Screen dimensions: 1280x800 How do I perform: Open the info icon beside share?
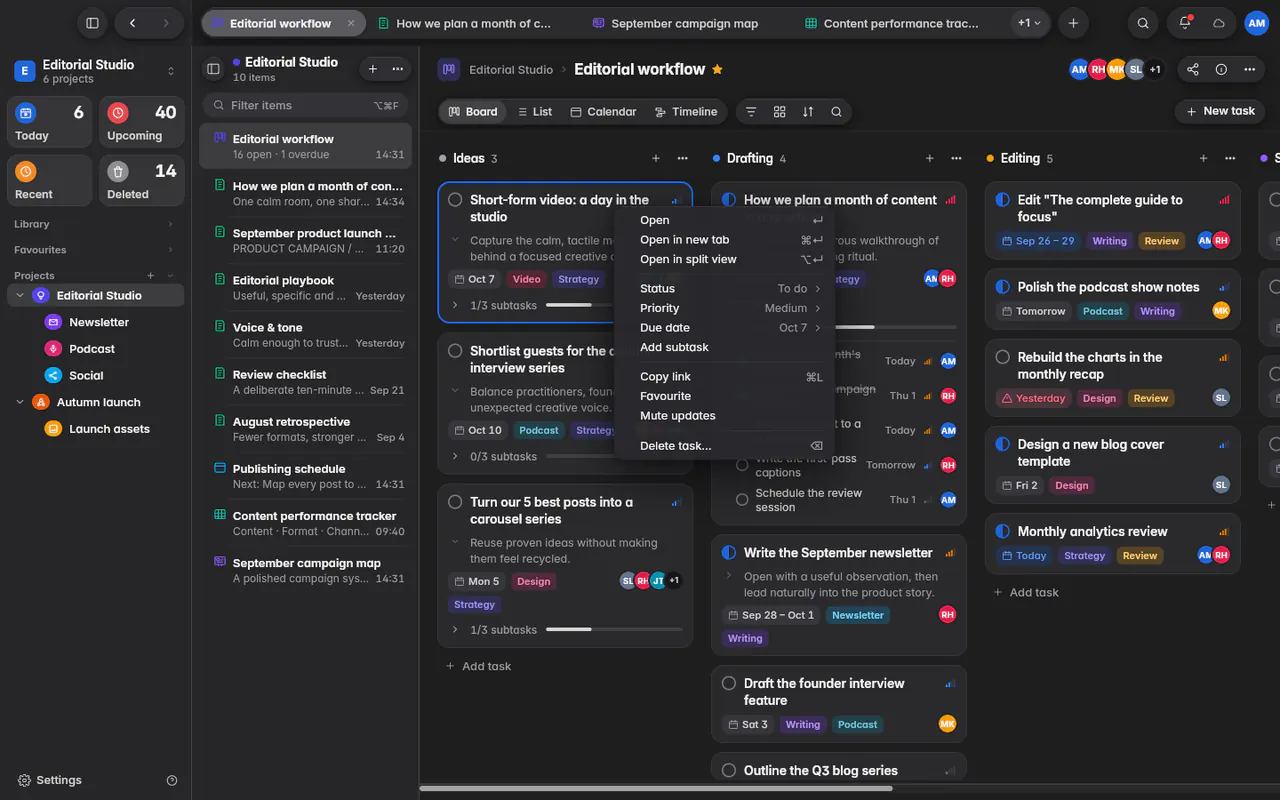tap(1221, 69)
